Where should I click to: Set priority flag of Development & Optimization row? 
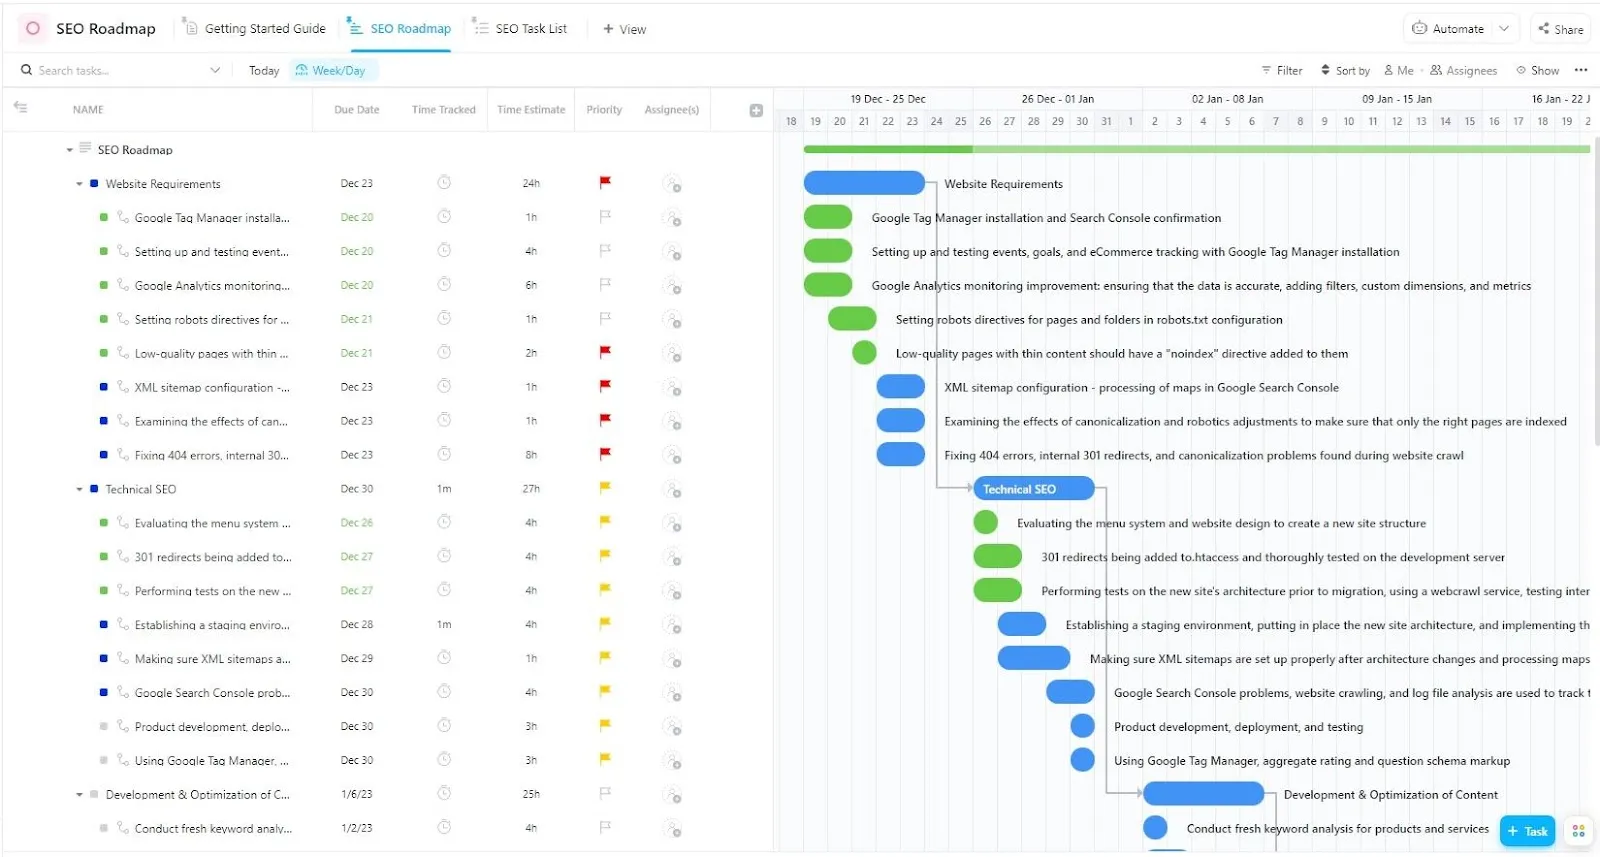point(605,793)
